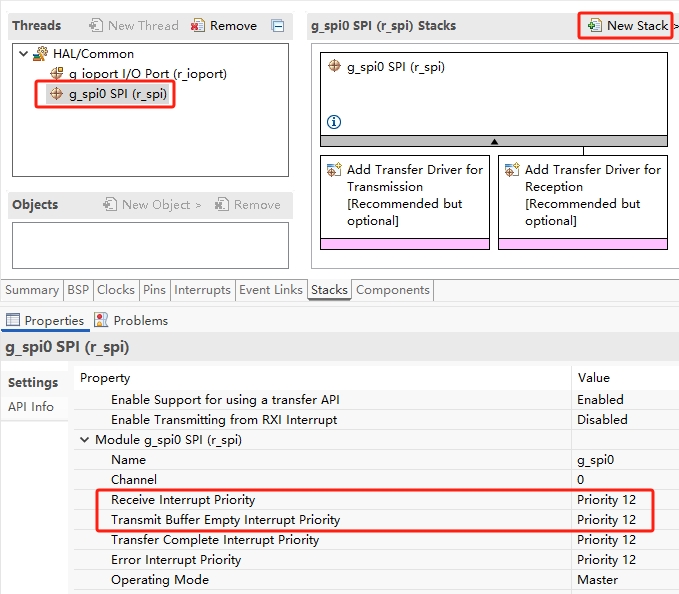Screen dimensions: 679x594
Task: Click the Add Transfer Driver for Transmission icon
Action: 334,169
